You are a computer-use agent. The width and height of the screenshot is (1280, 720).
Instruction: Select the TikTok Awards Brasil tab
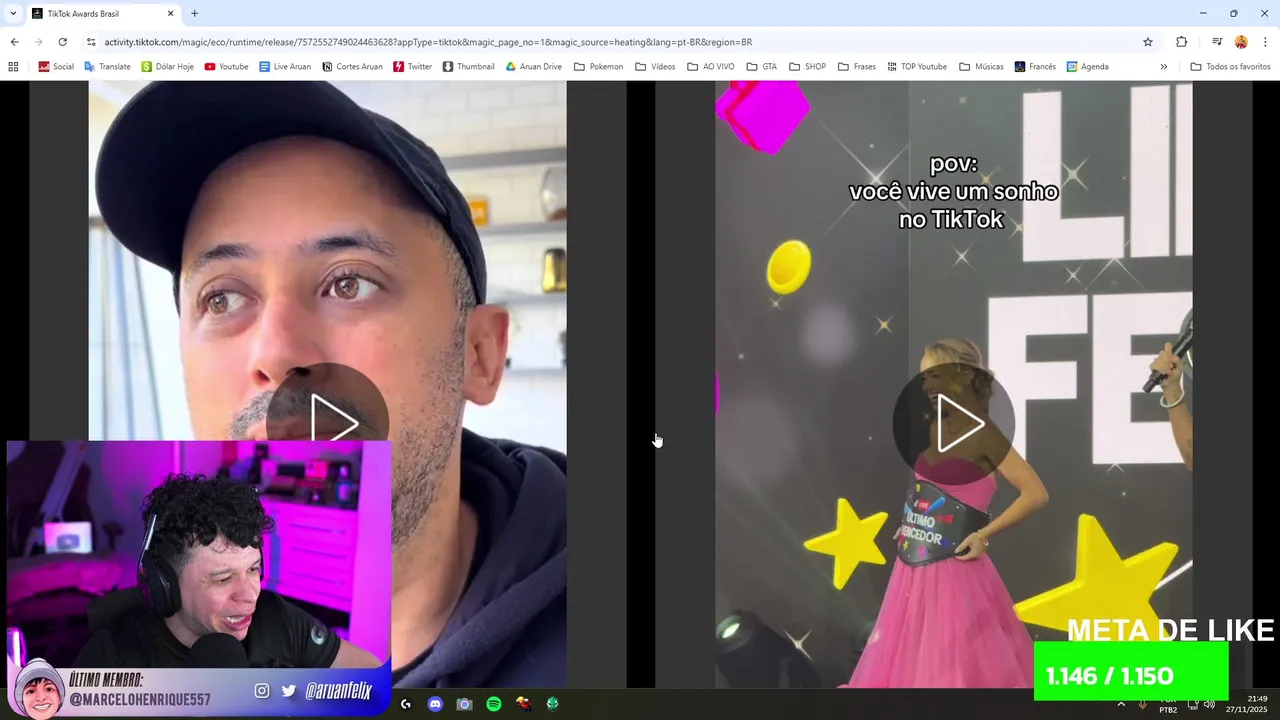pos(102,14)
